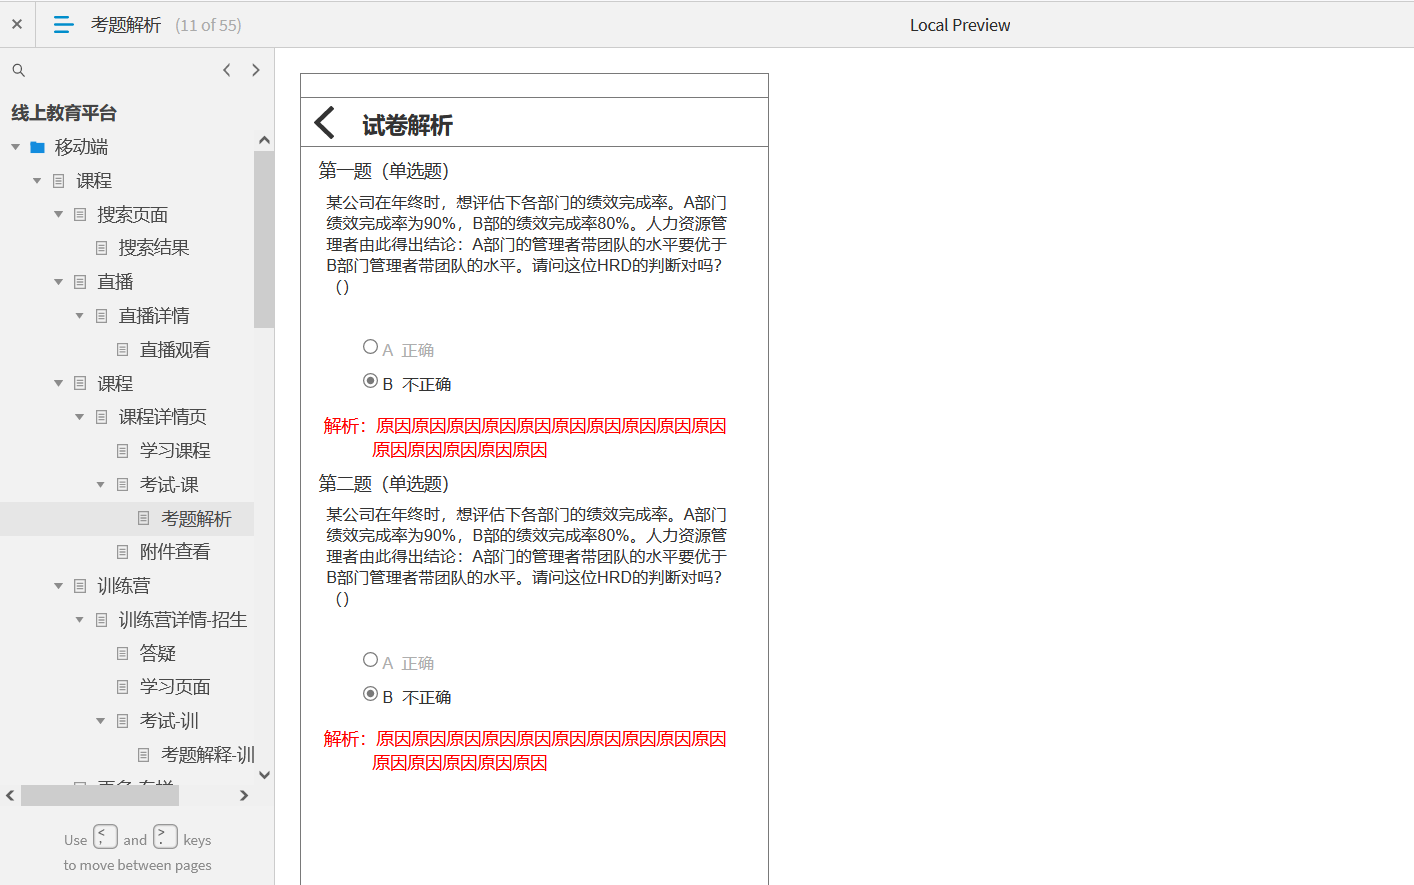The height and width of the screenshot is (885, 1414).
Task: Click the Local Preview title
Action: point(960,25)
